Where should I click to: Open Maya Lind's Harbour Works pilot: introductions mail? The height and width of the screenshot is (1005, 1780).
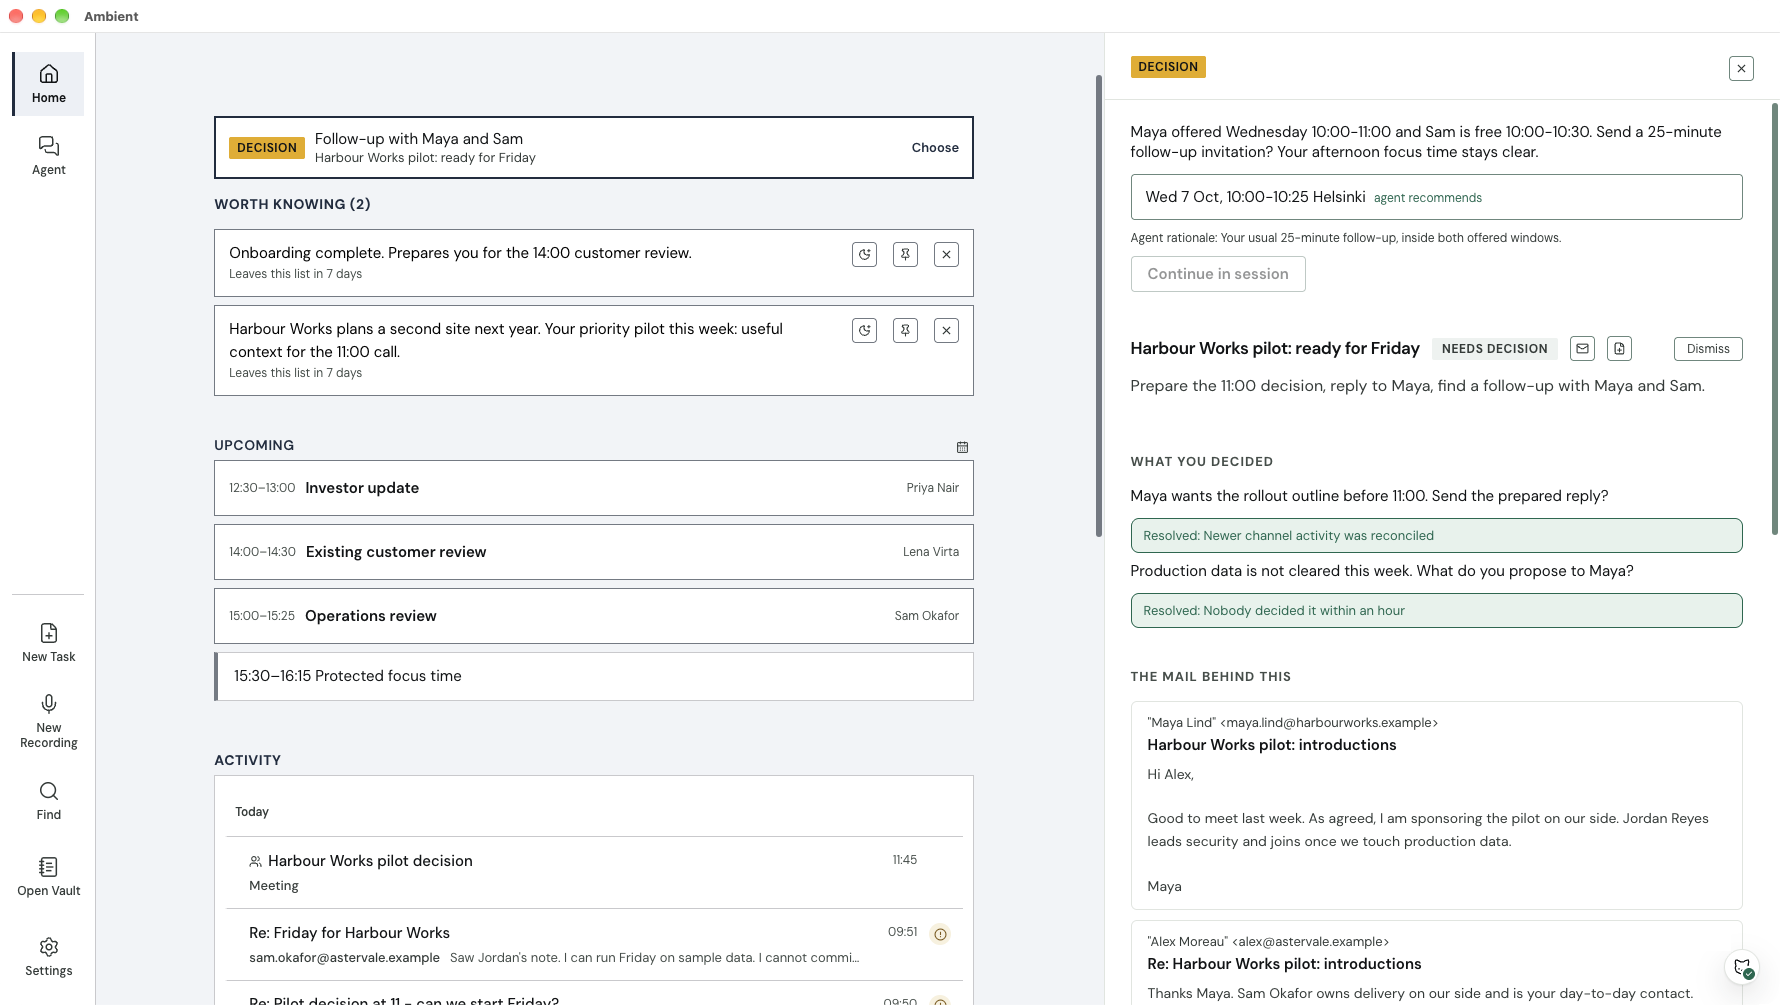[1436, 806]
